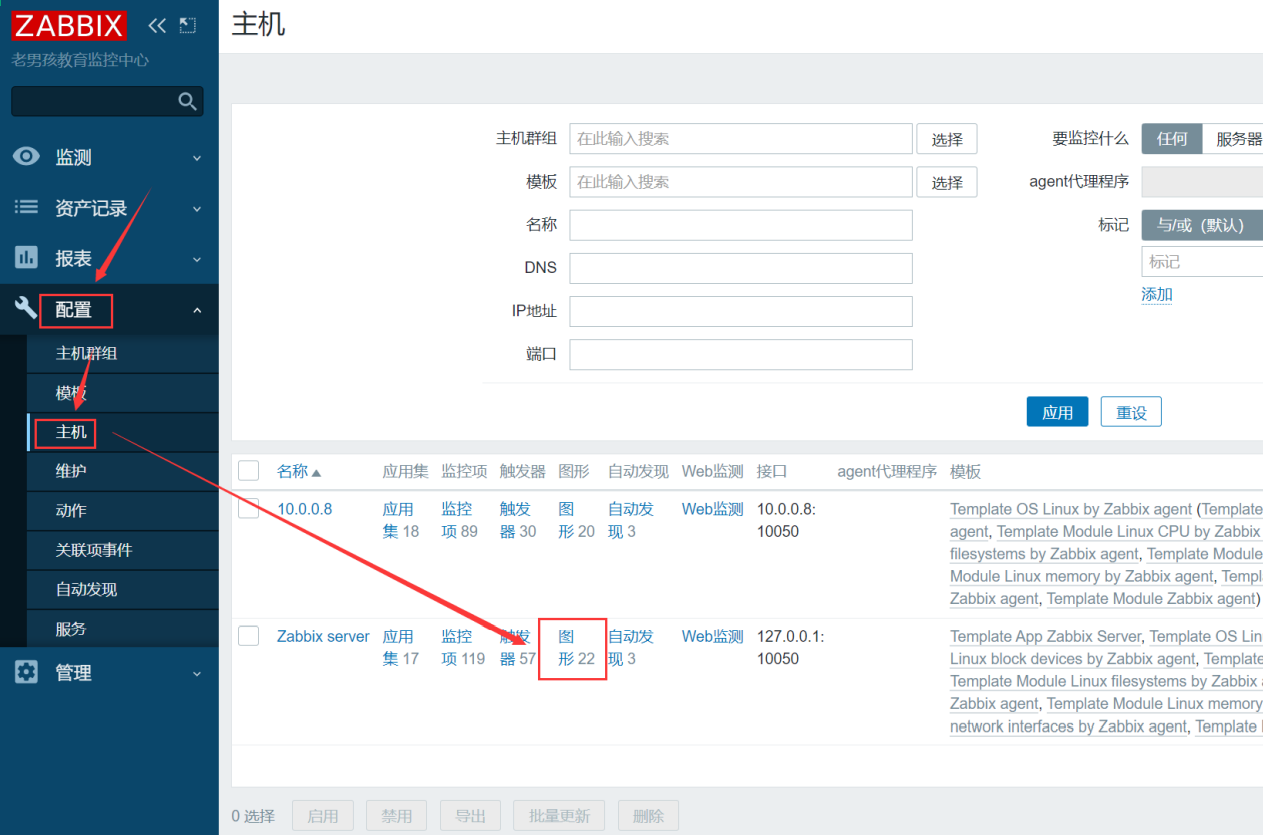Click 选择 next to 模板 field
Image resolution: width=1263 pixels, height=835 pixels.
coord(946,182)
